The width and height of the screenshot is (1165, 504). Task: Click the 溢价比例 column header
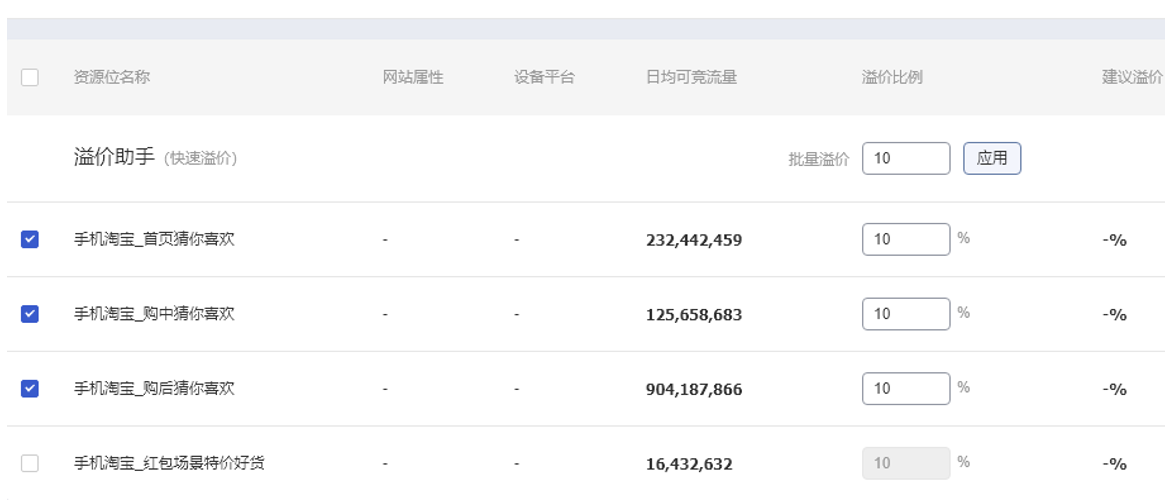coord(892,77)
